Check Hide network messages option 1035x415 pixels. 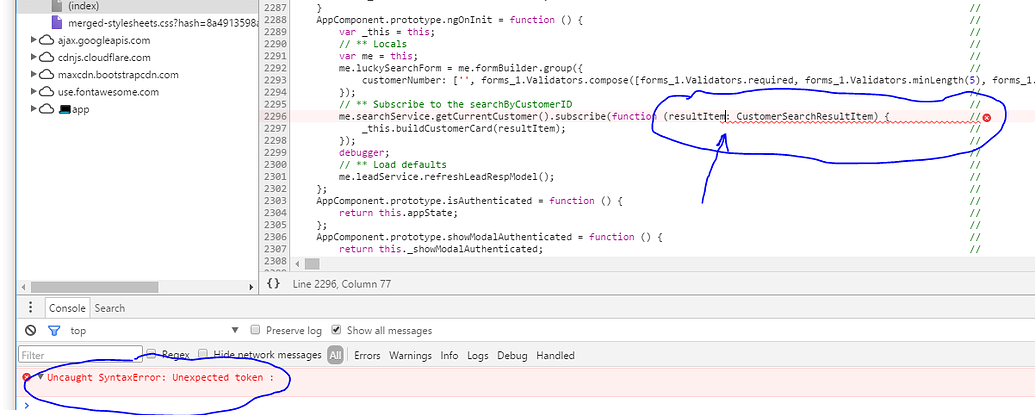click(204, 355)
